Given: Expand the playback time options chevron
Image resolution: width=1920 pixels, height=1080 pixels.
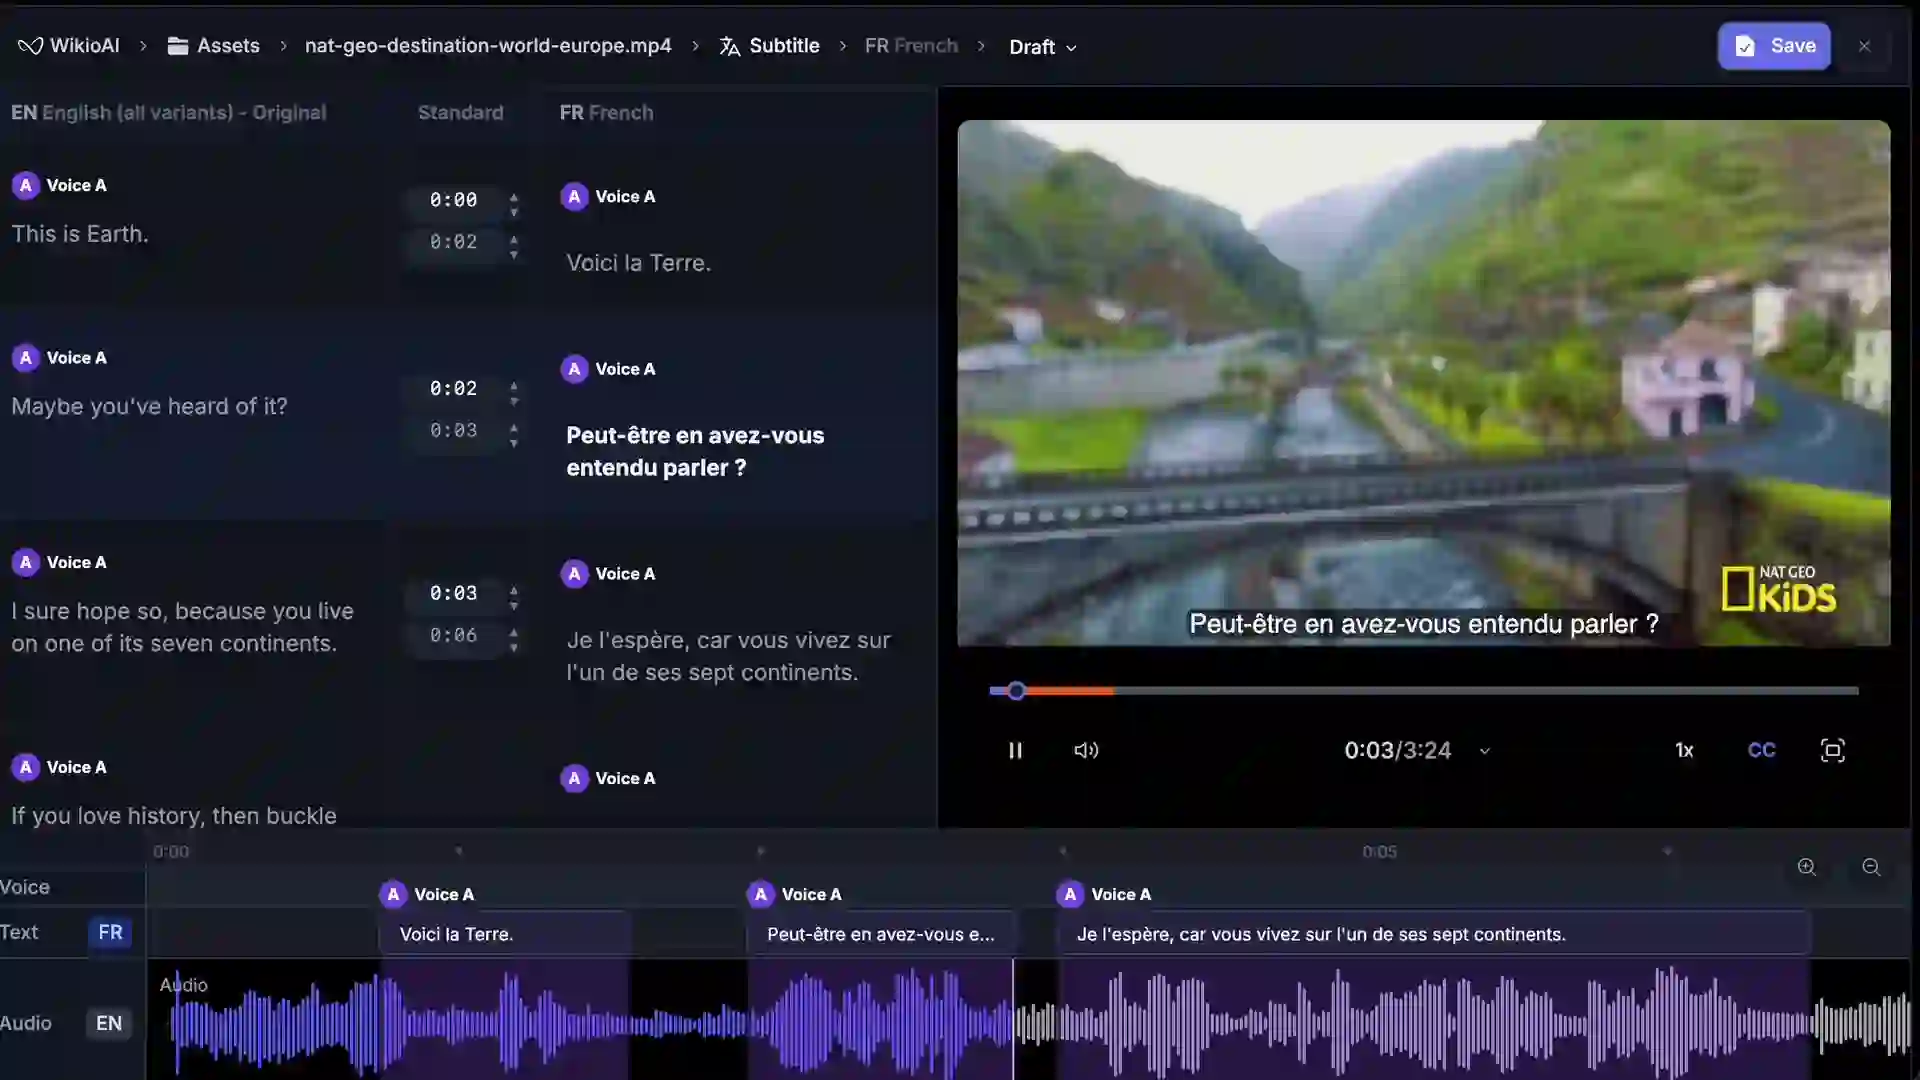Looking at the screenshot, I should pyautogui.click(x=1484, y=750).
